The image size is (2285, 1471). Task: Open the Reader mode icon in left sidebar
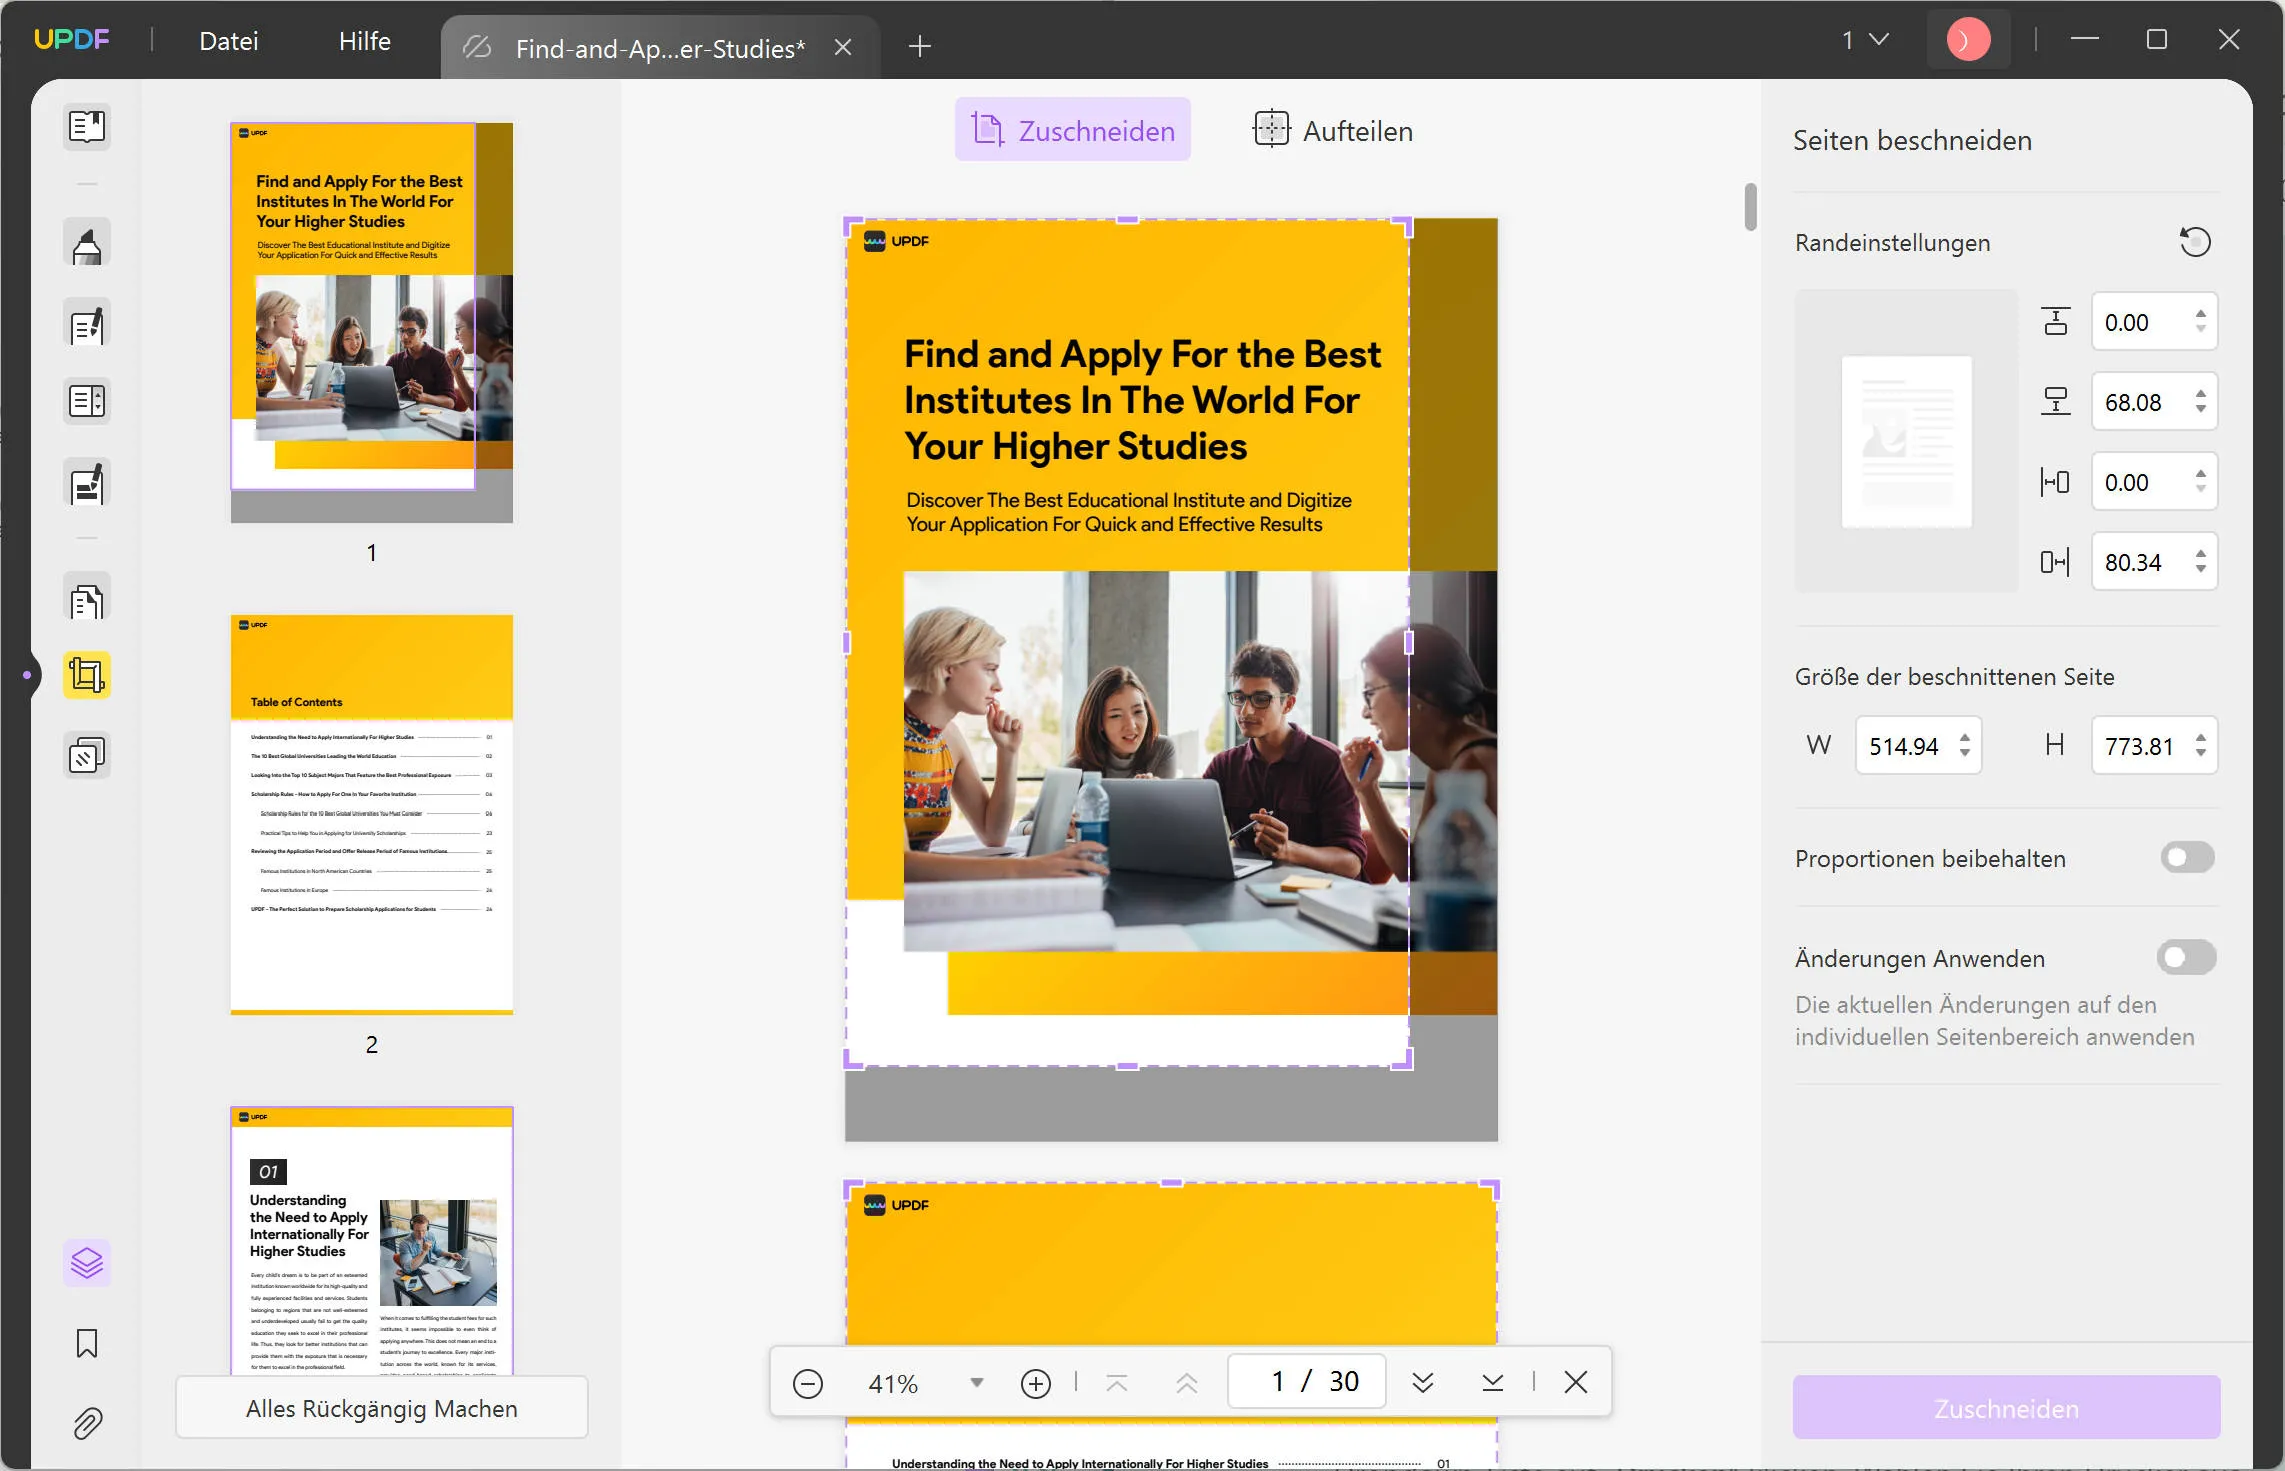[x=87, y=127]
